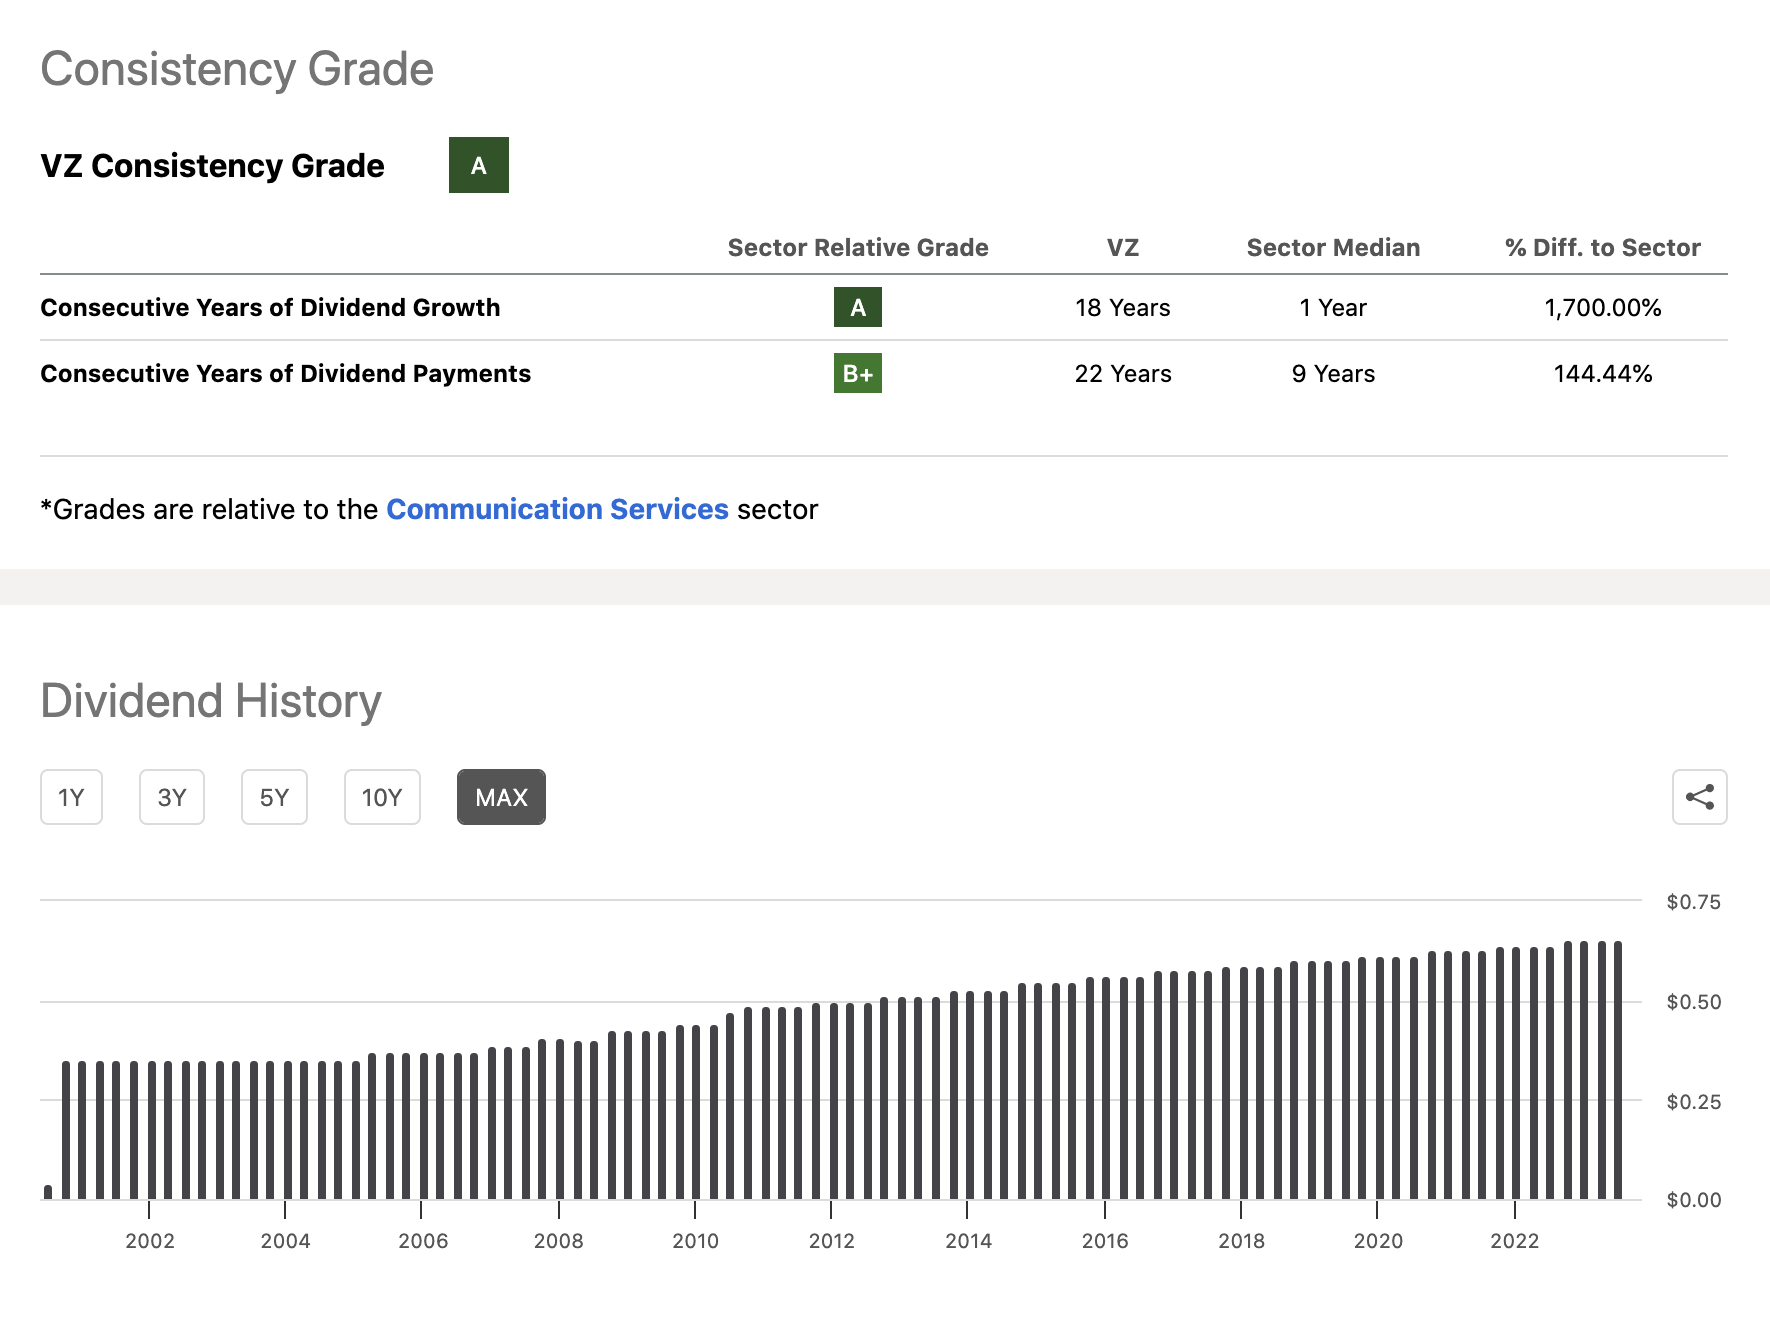This screenshot has height=1320, width=1770.
Task: Click the 2008 axis label
Action: 558,1240
